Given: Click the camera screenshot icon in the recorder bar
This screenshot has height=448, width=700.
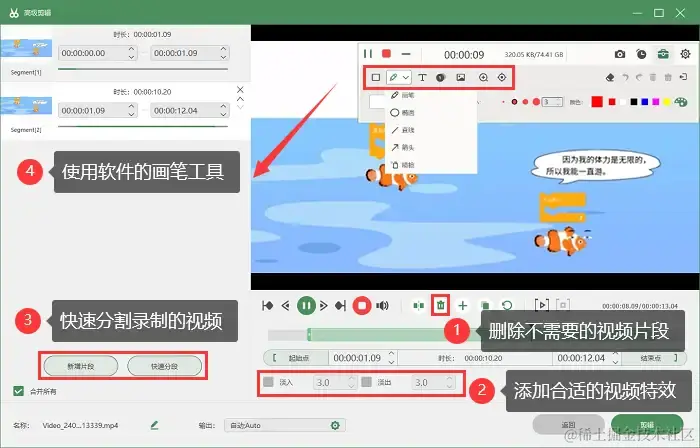Looking at the screenshot, I should (x=620, y=54).
